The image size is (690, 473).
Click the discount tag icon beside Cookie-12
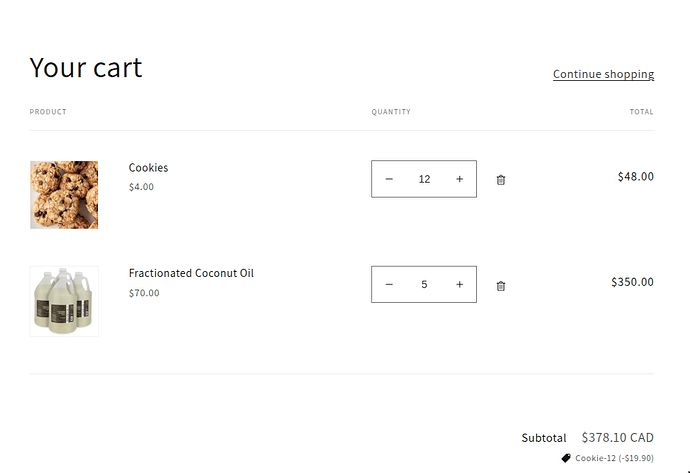(566, 458)
